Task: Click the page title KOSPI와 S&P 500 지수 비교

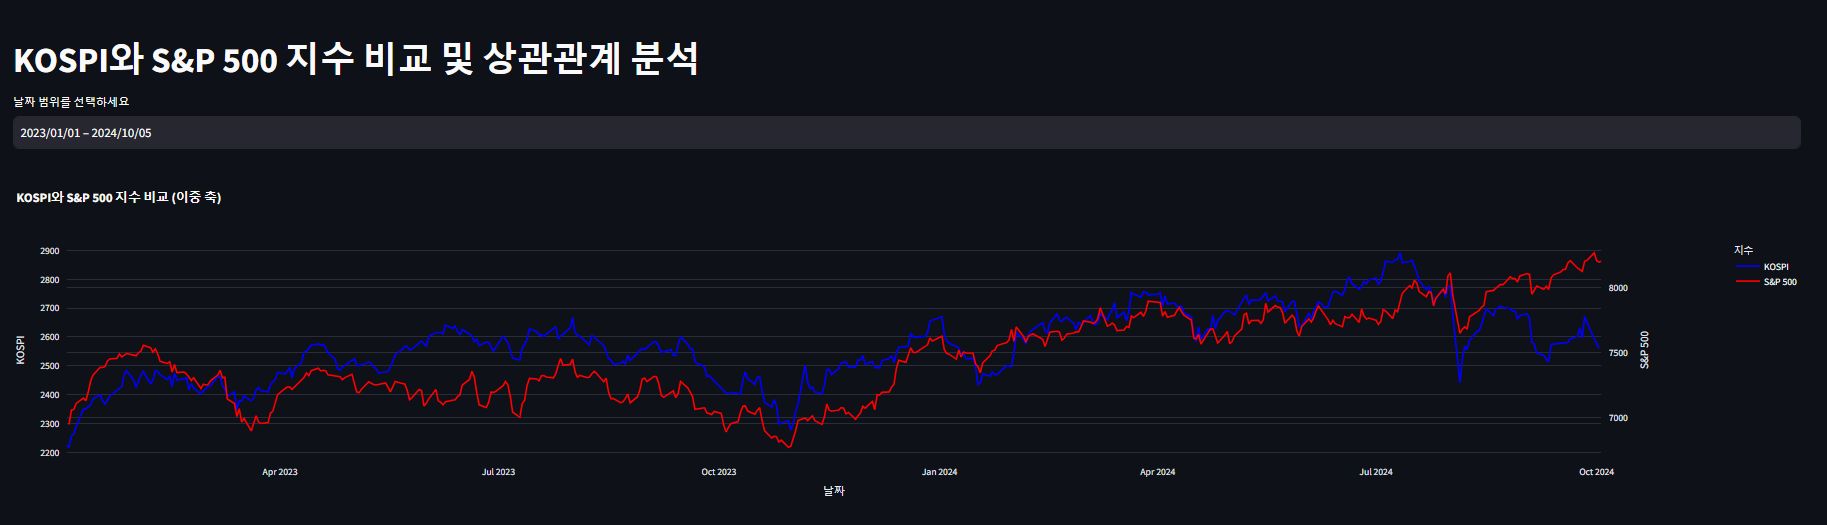Action: [x=356, y=60]
